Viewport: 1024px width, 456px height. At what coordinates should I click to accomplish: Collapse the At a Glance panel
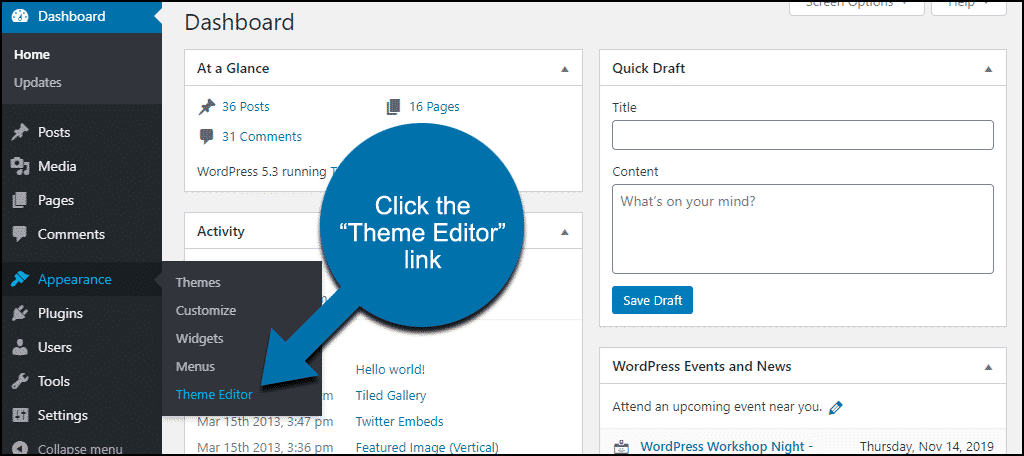(x=565, y=69)
